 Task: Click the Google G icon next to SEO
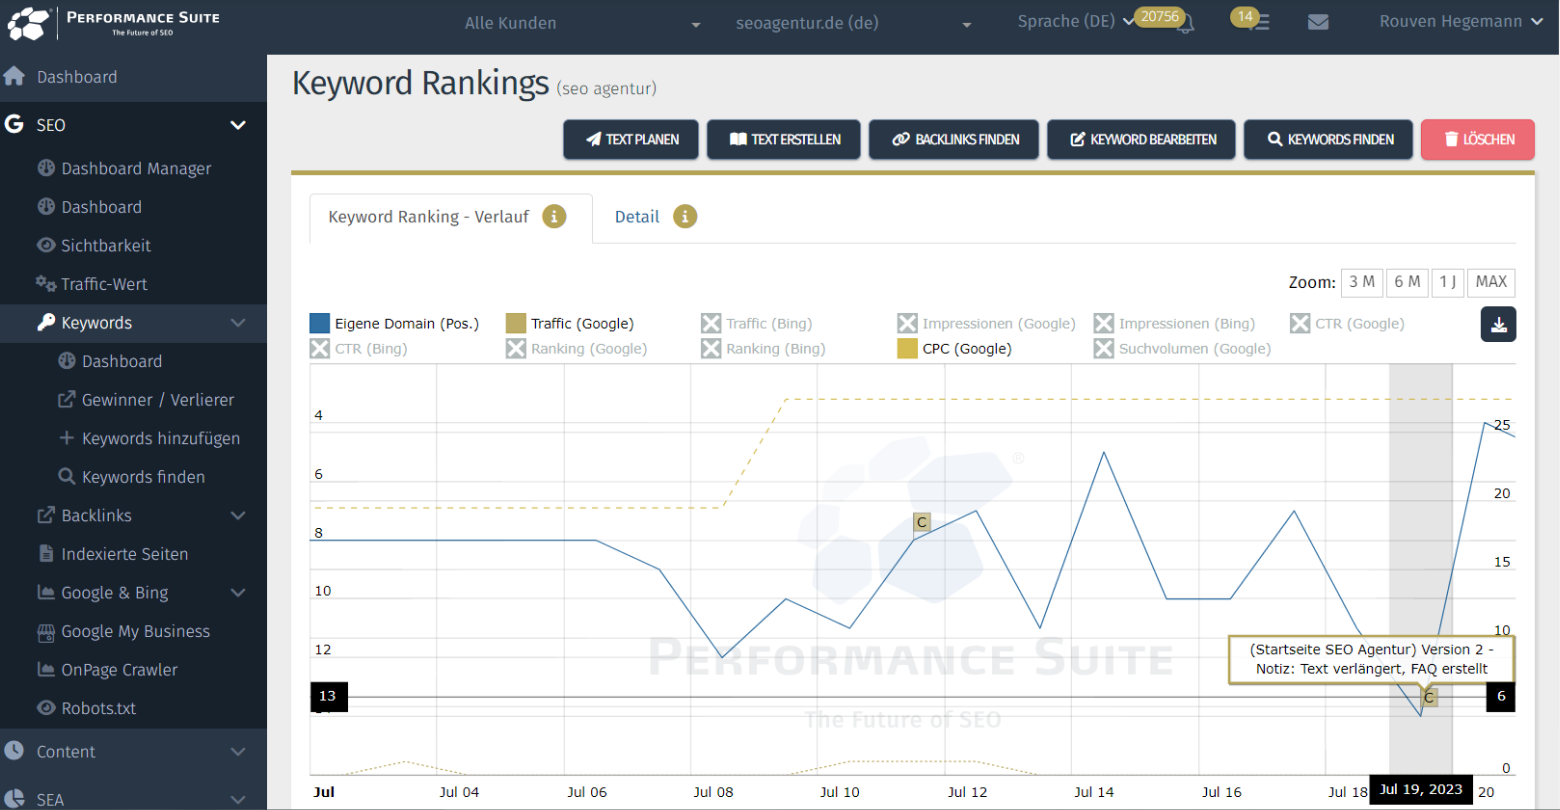(x=14, y=124)
